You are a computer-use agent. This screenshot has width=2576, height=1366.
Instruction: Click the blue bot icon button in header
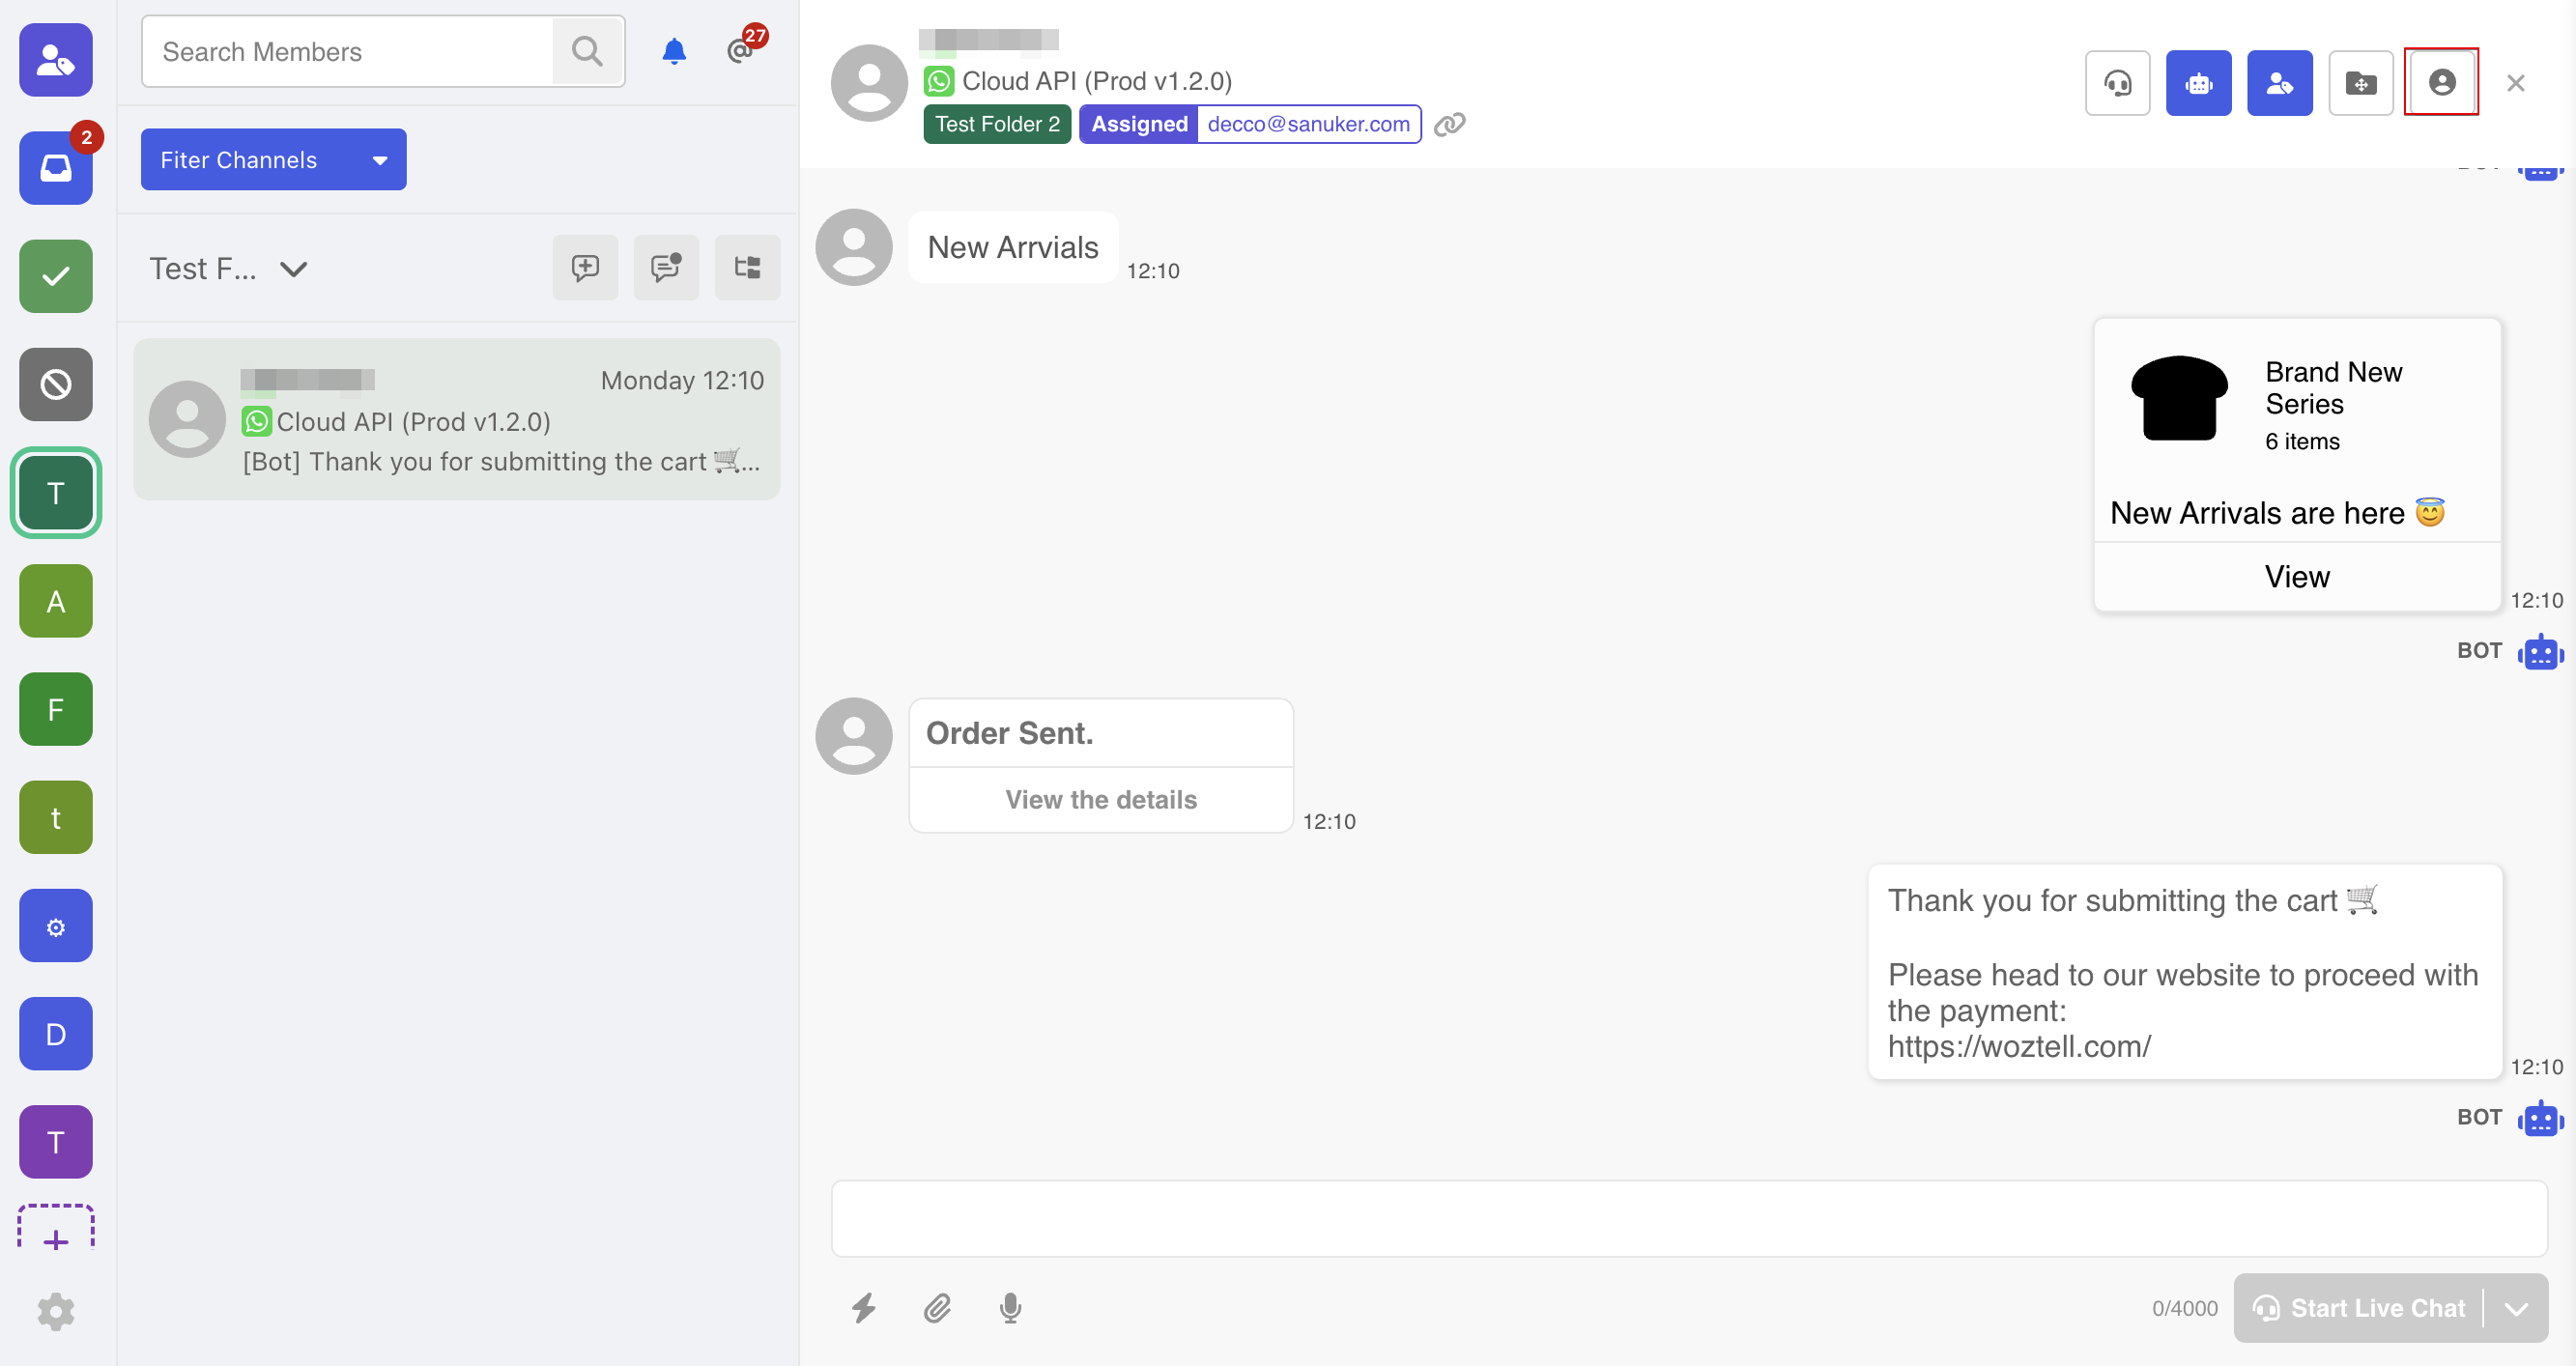pos(2197,83)
